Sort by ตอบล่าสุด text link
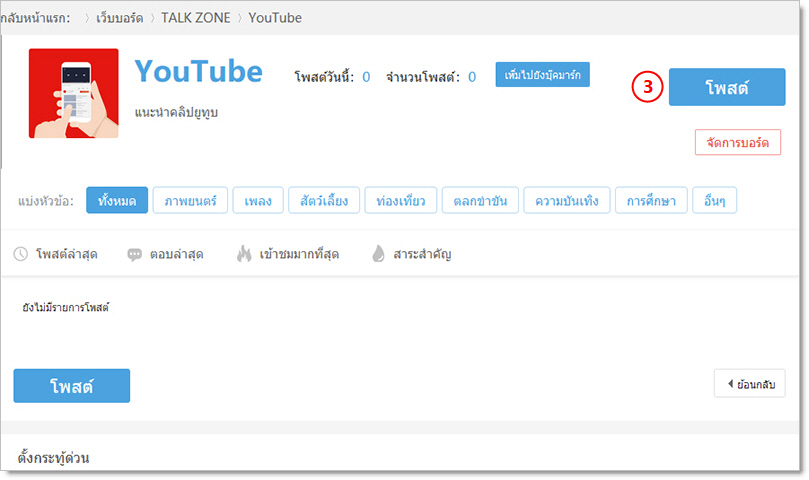 pyautogui.click(x=176, y=254)
